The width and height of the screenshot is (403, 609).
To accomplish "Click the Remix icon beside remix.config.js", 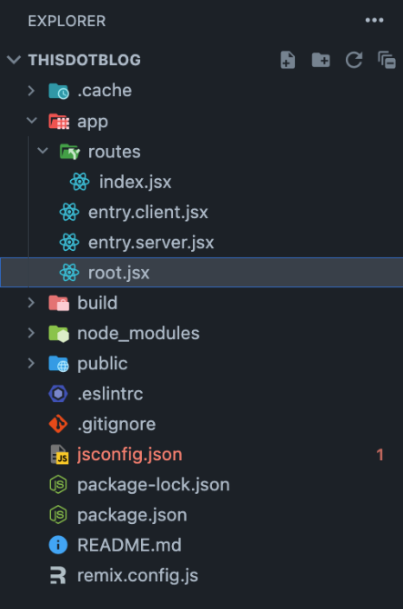I will click(58, 575).
